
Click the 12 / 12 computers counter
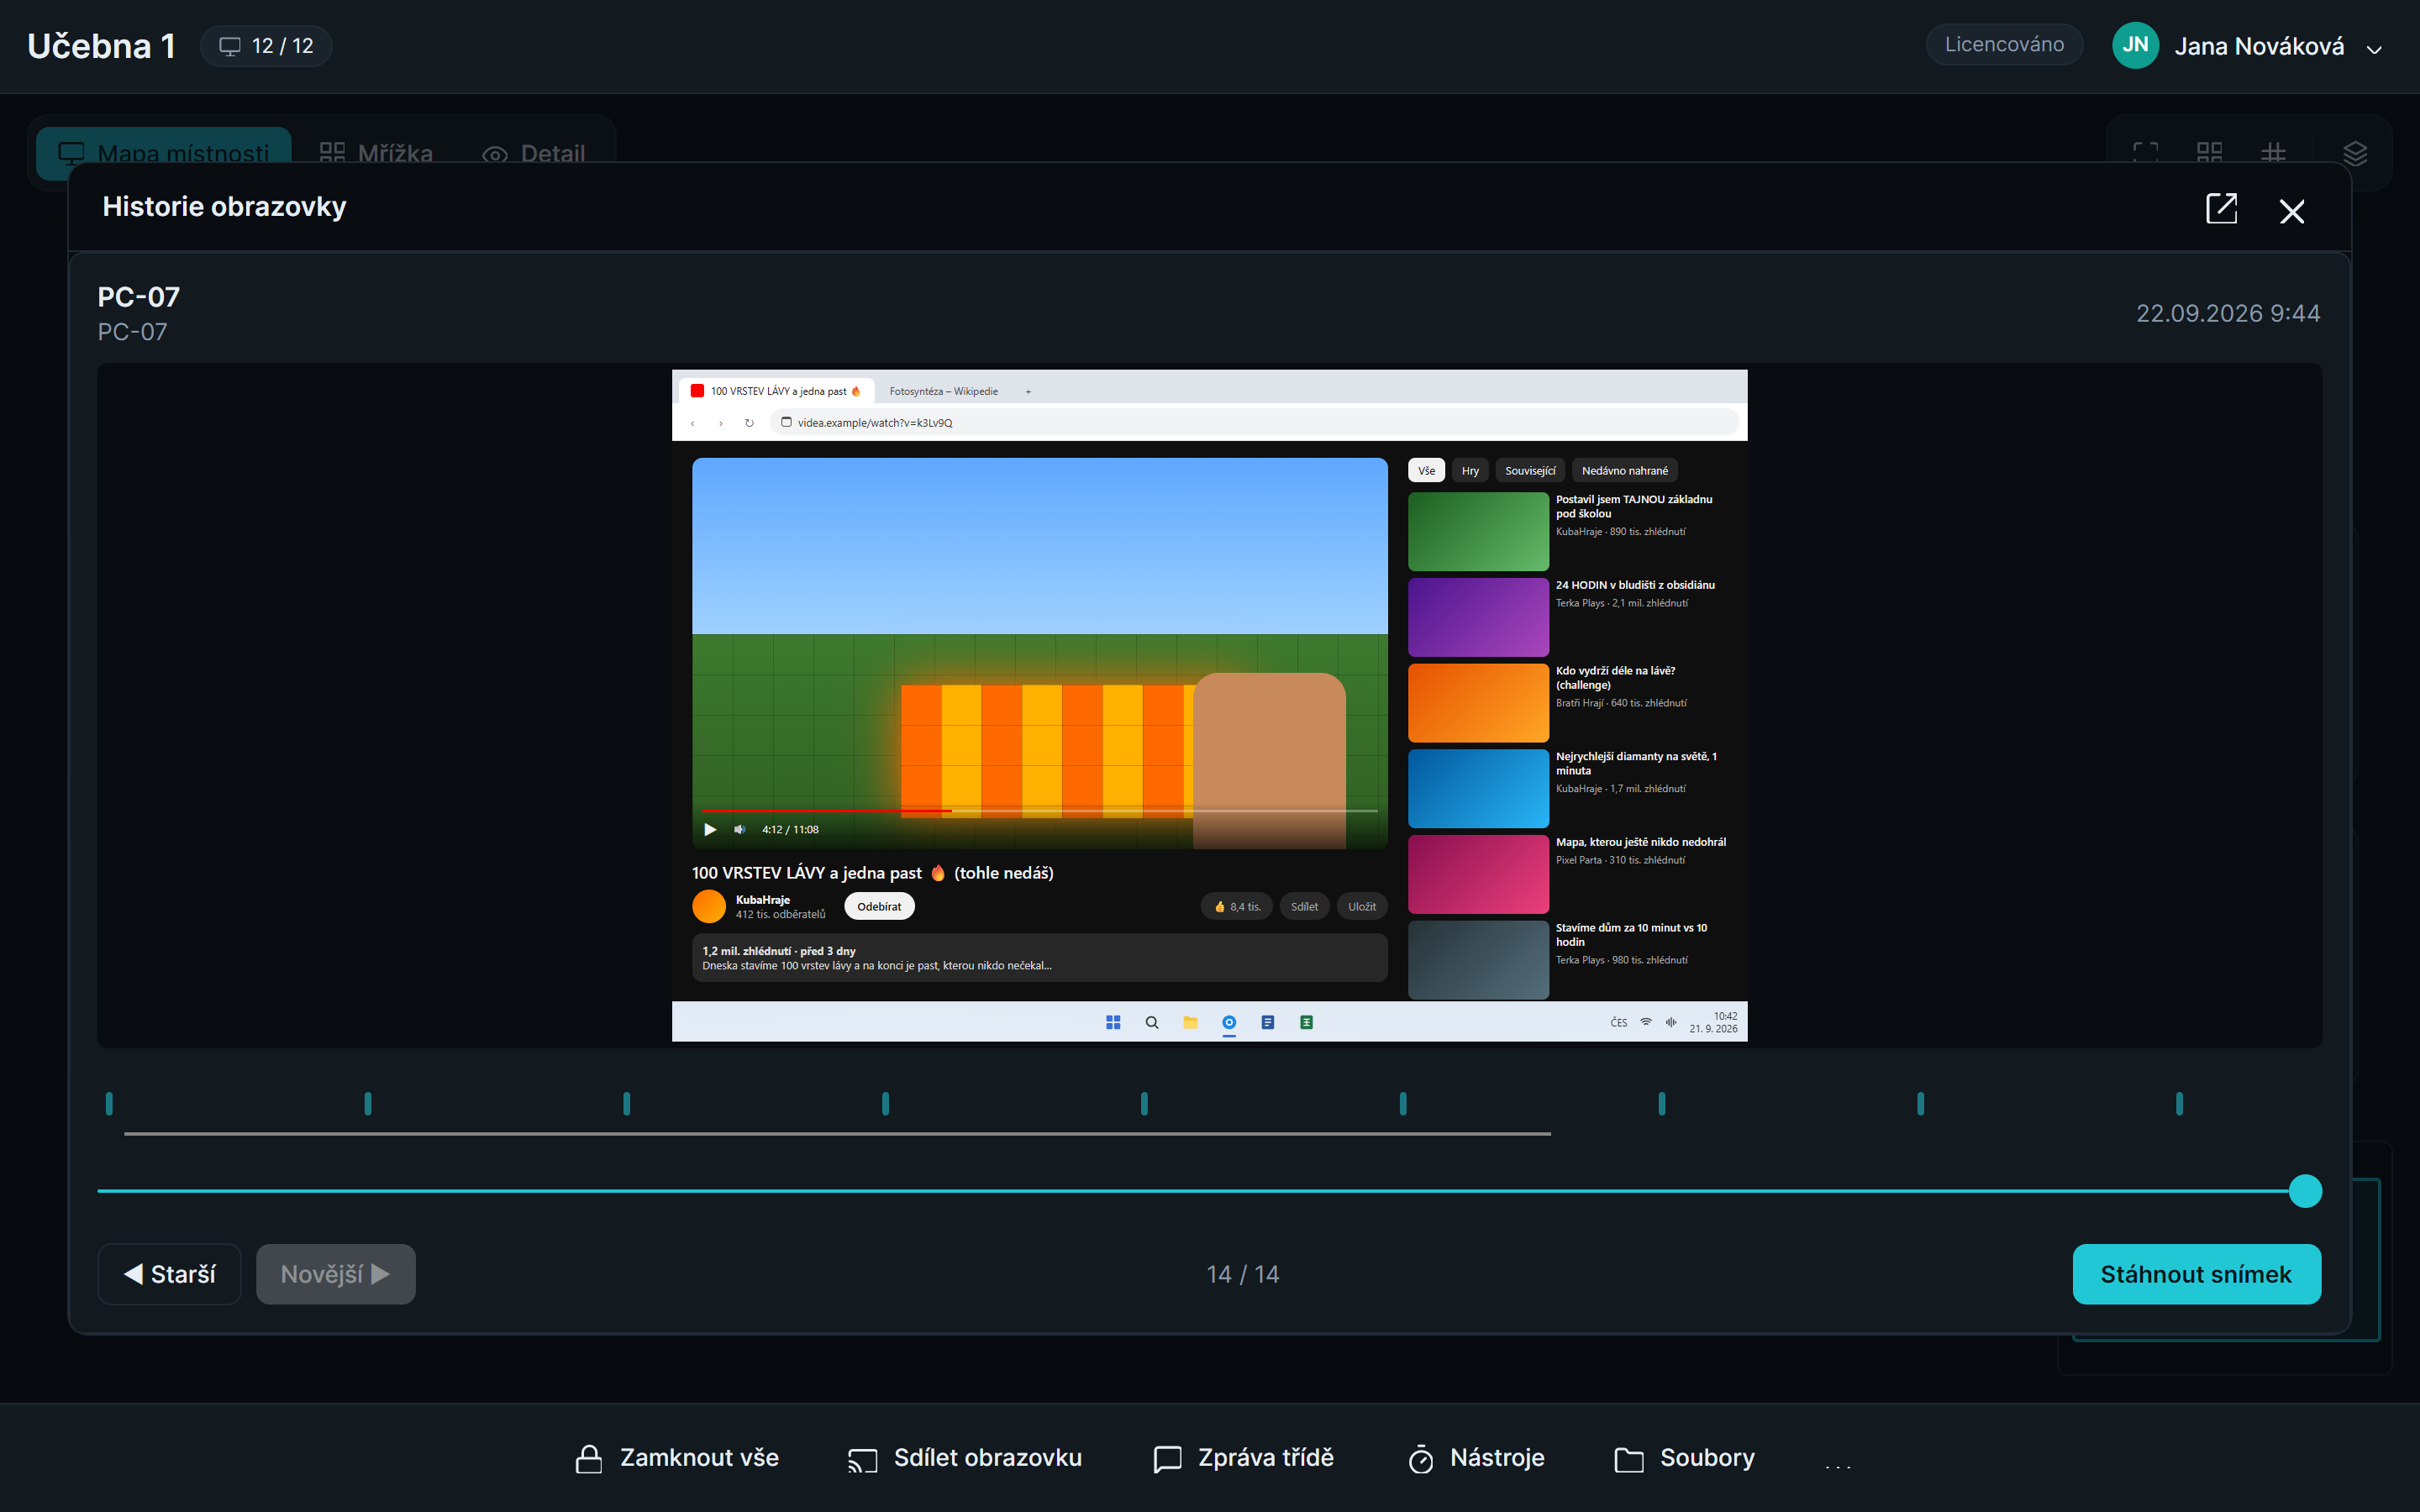266,46
